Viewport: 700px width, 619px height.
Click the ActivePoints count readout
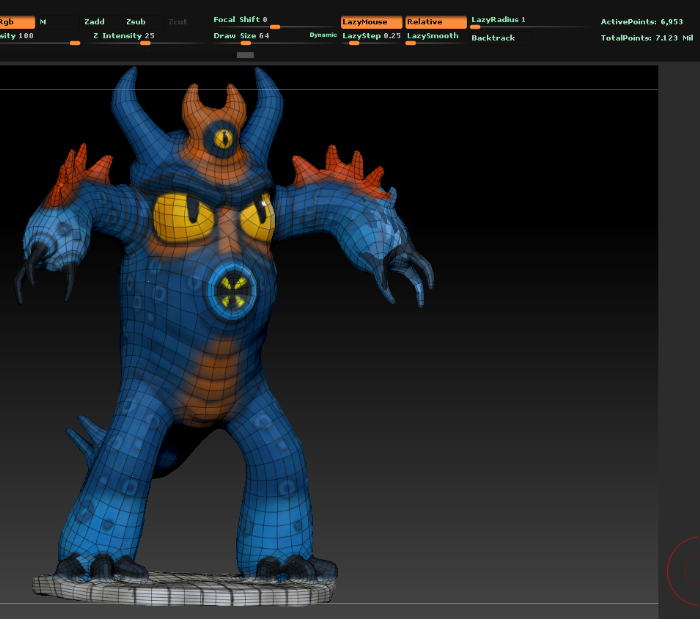point(641,22)
